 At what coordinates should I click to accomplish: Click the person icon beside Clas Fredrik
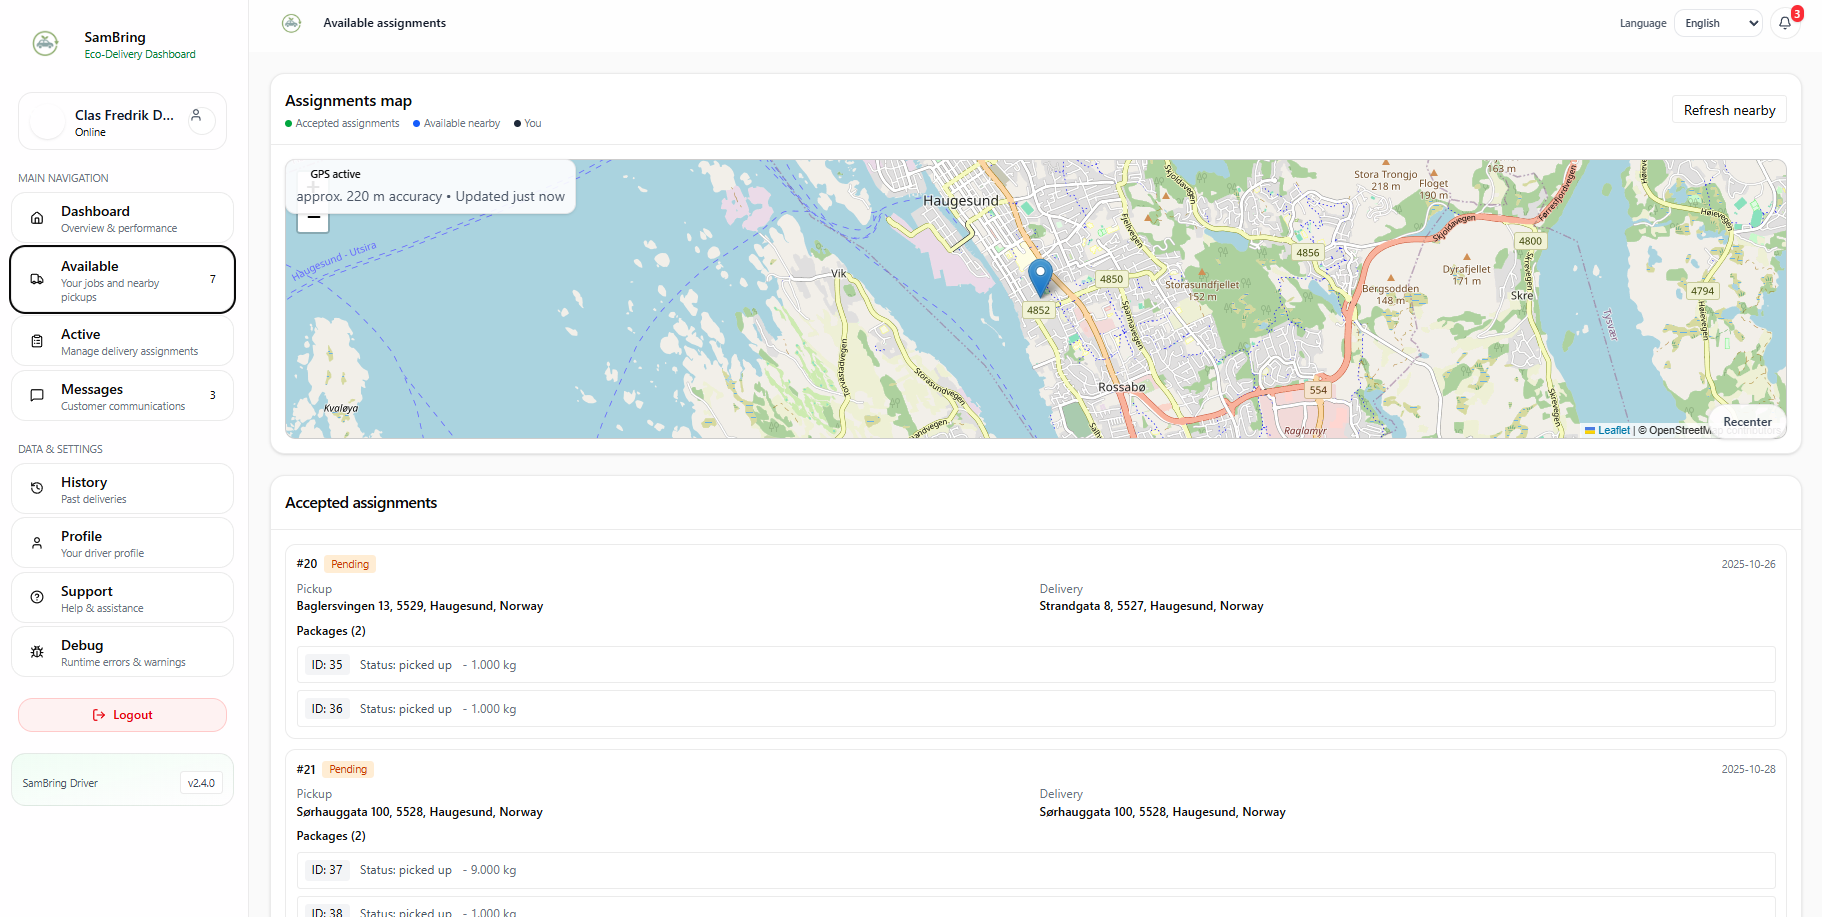(196, 114)
